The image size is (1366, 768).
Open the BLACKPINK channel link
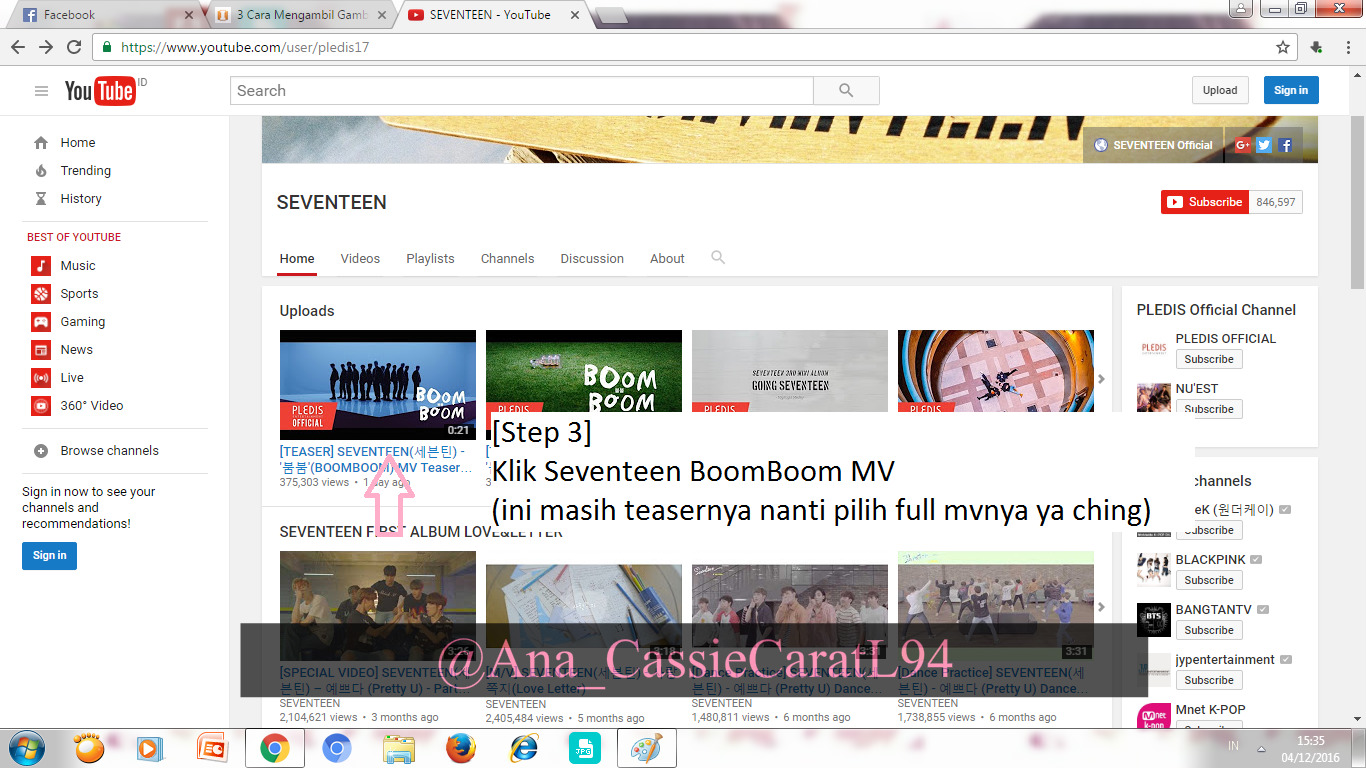coord(1211,560)
